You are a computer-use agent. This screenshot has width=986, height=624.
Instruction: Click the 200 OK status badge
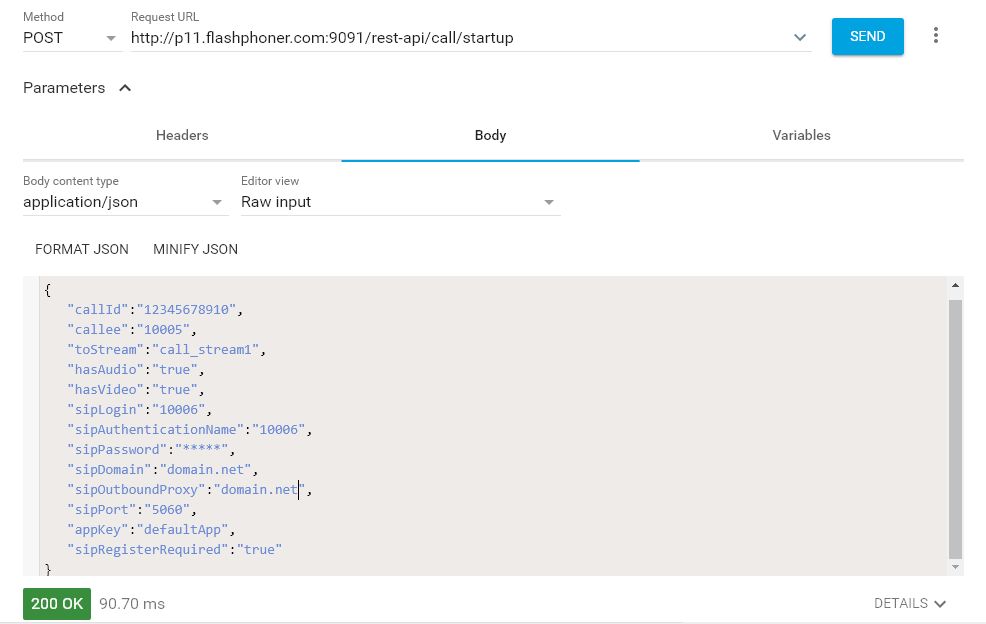57,604
